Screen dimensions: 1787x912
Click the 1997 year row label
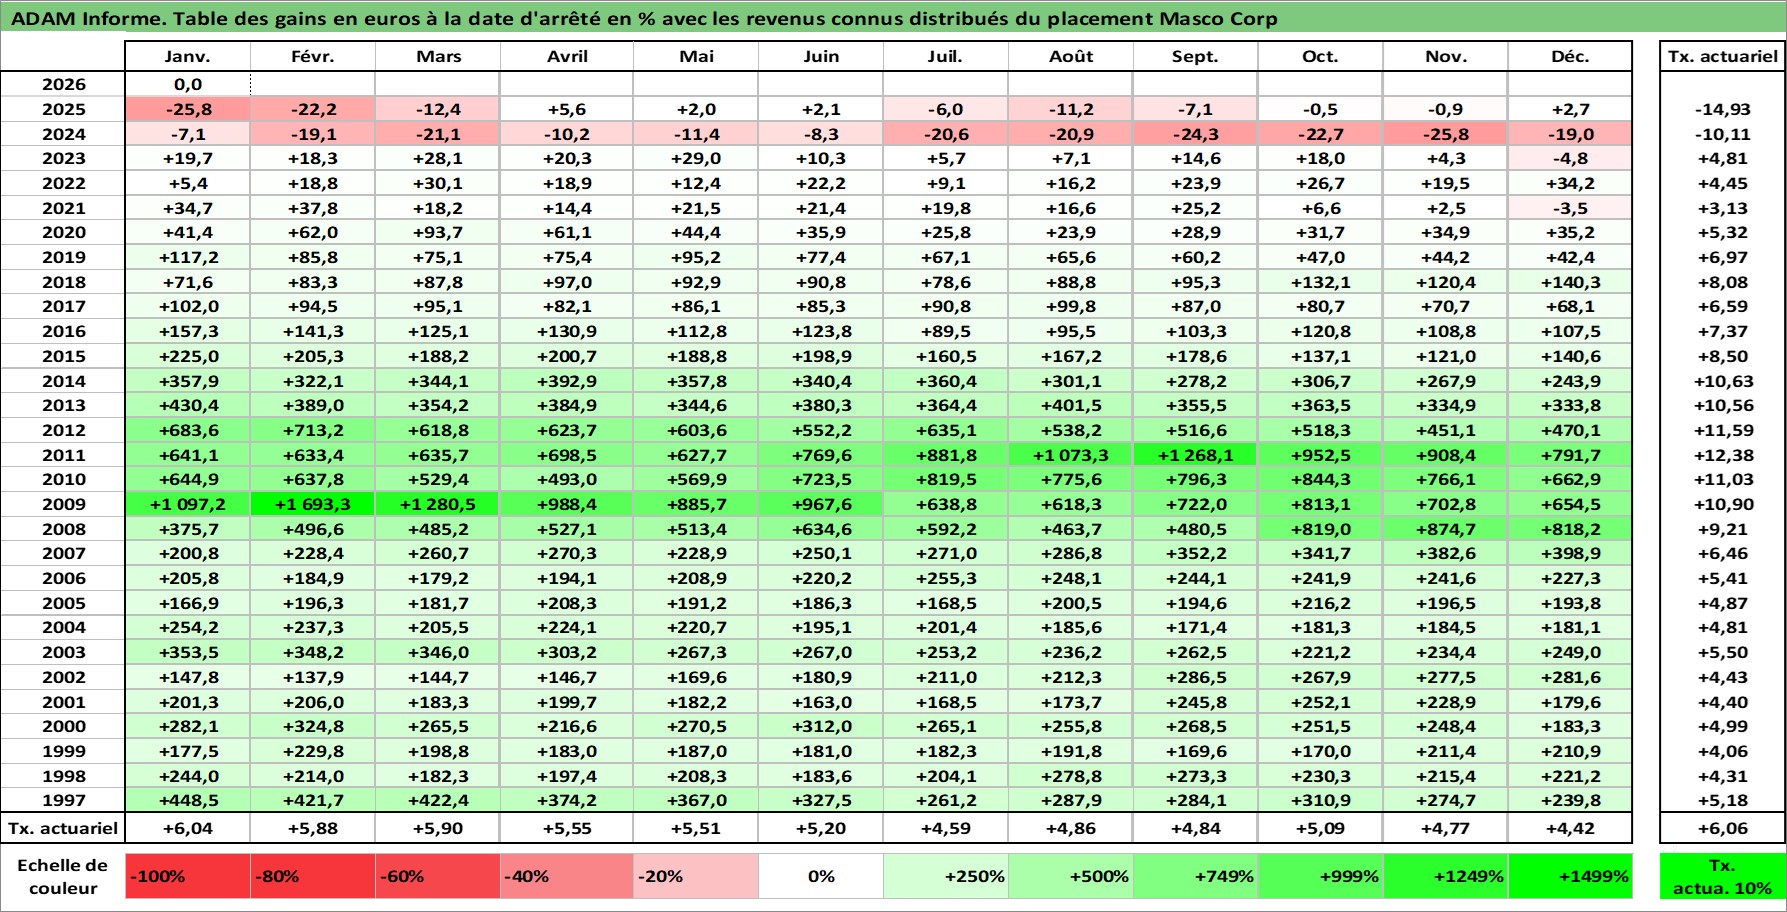(x=63, y=800)
